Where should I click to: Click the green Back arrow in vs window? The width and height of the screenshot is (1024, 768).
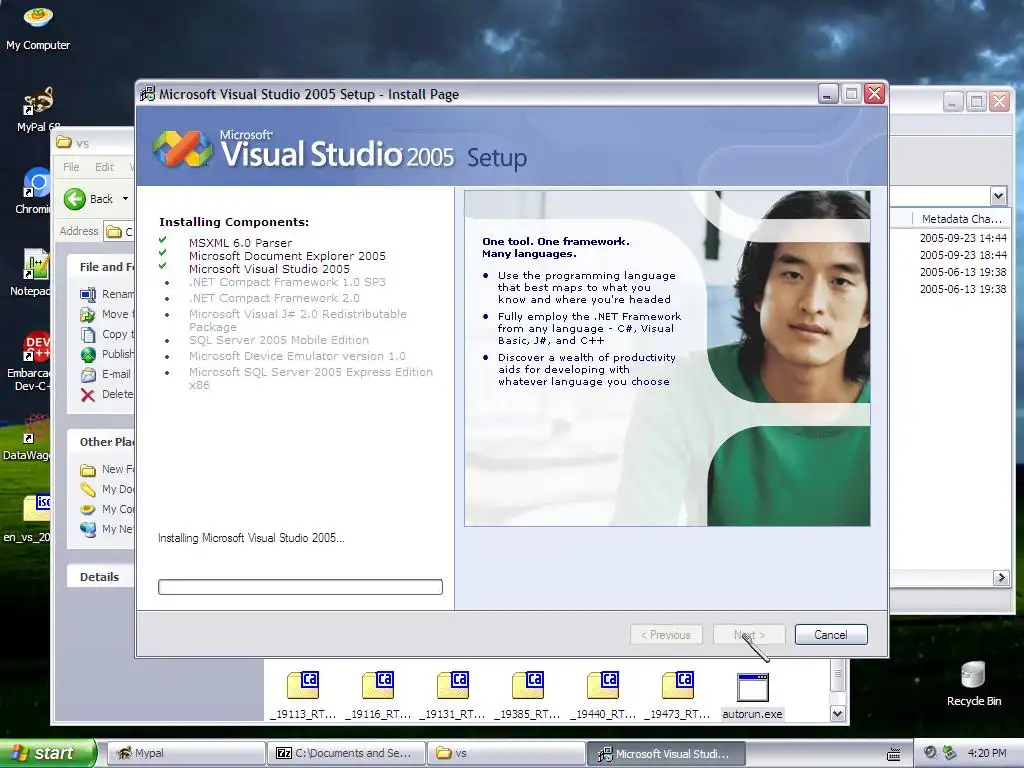(74, 199)
